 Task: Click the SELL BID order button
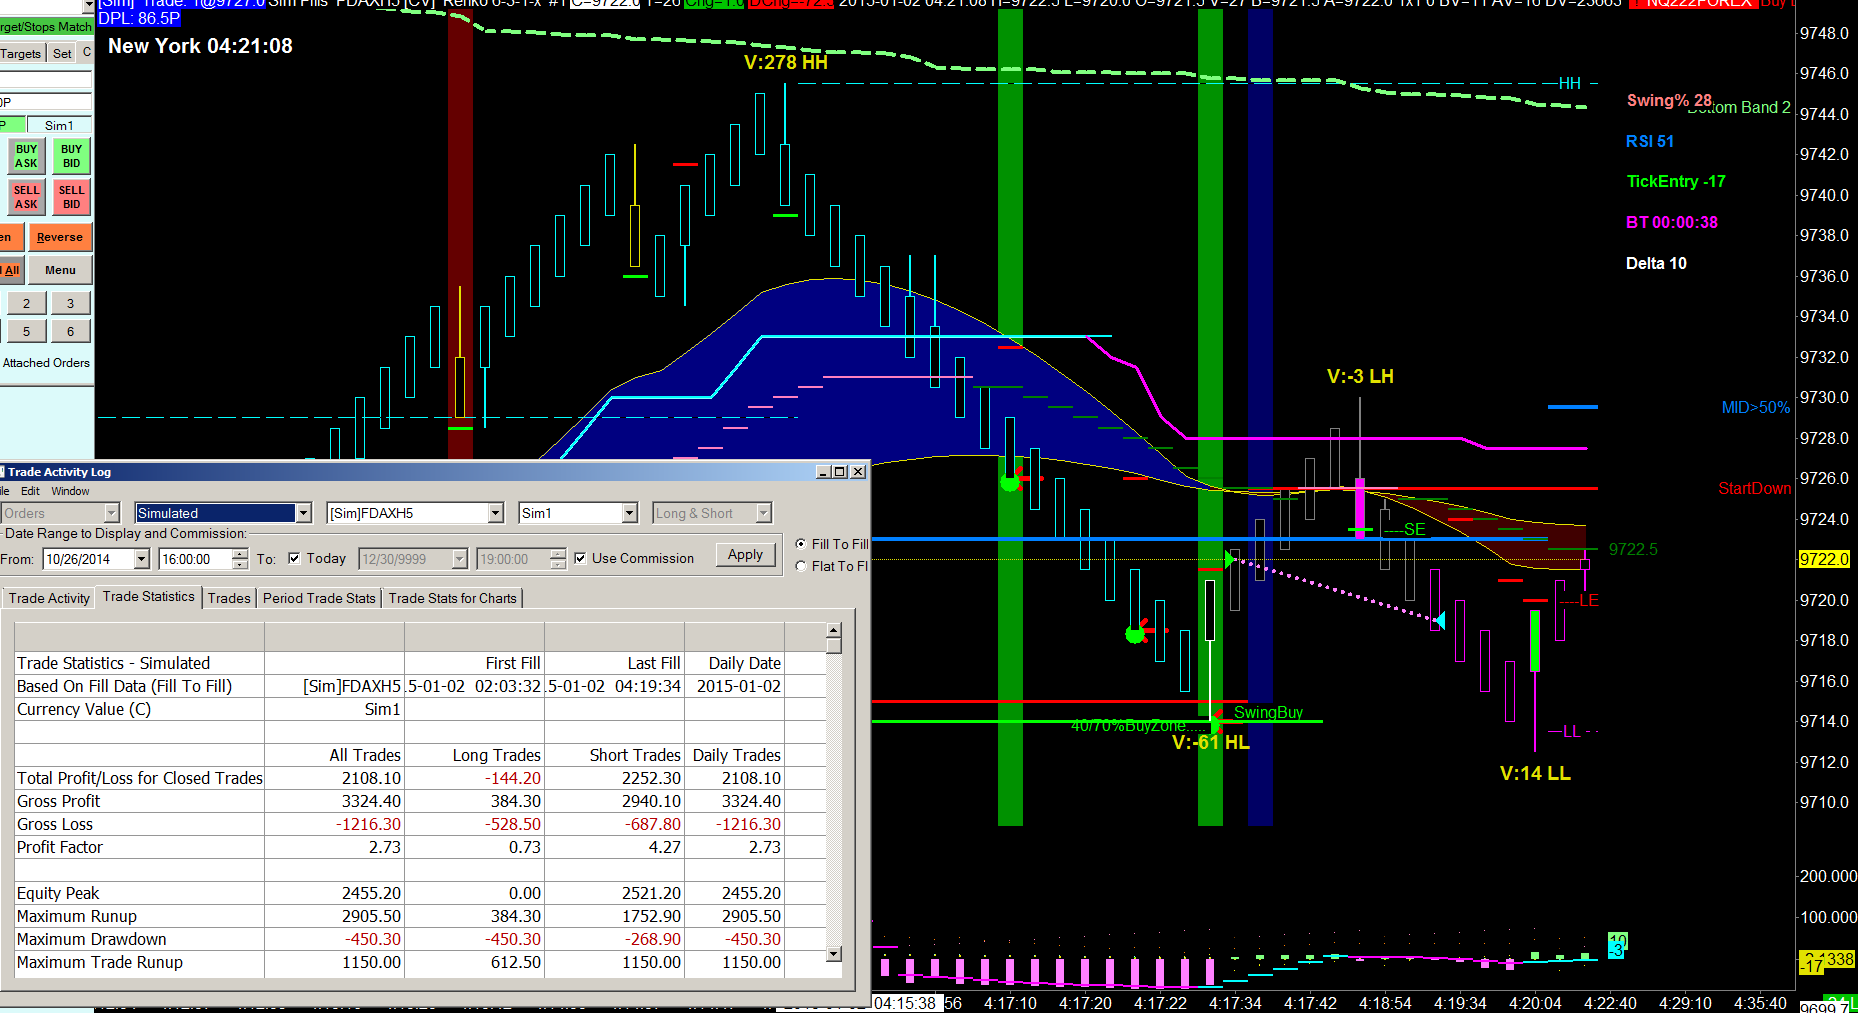(x=71, y=197)
